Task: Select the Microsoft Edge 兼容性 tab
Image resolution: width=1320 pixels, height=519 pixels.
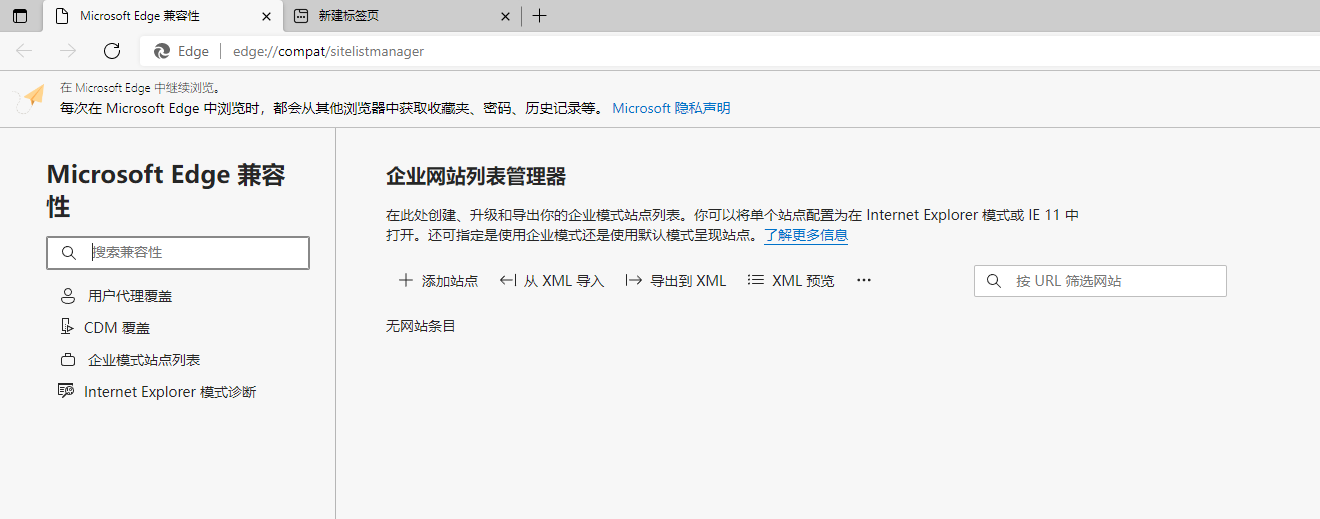Action: point(150,16)
